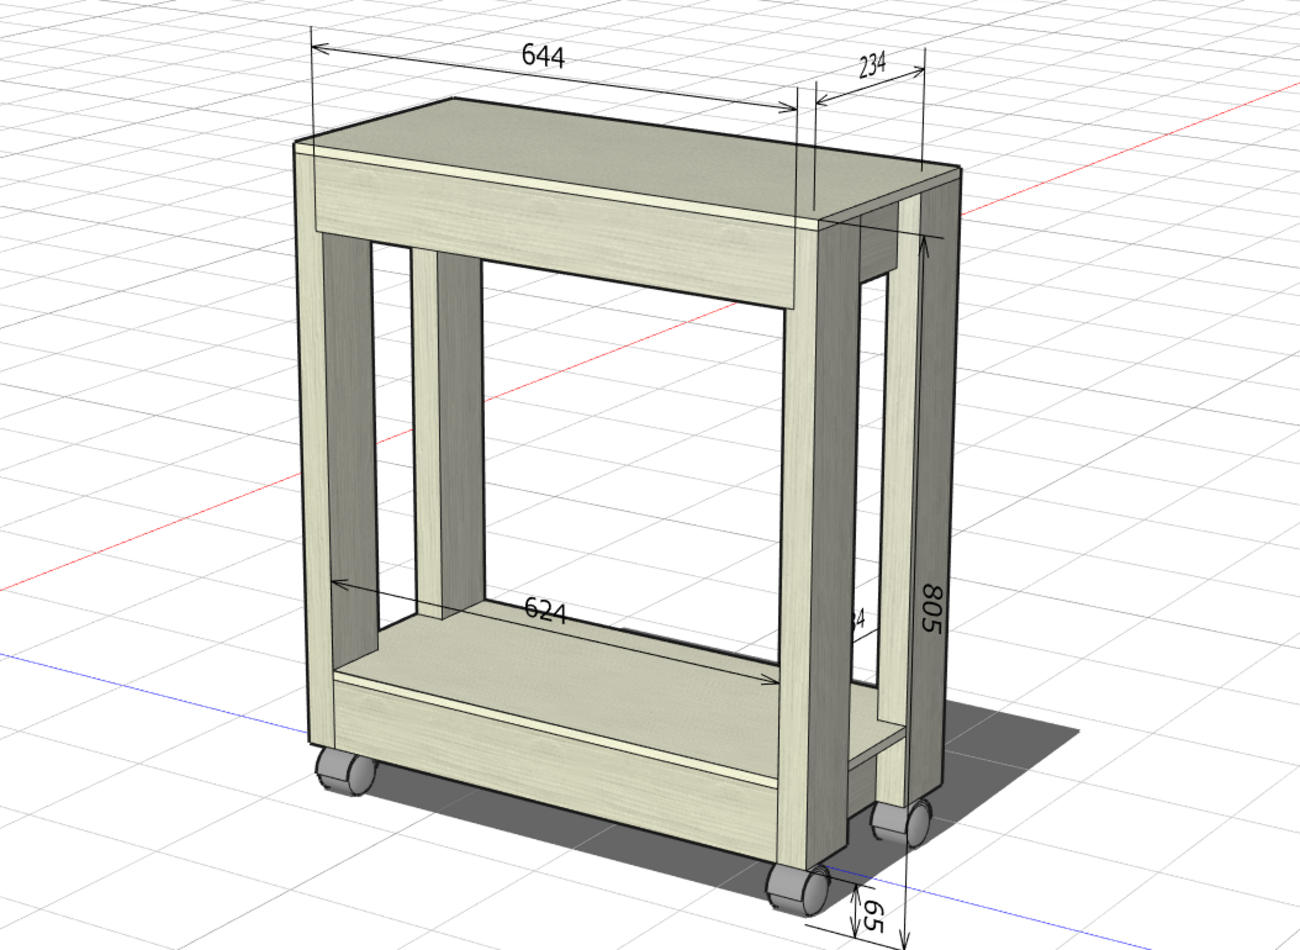Screen dimensions: 1300x950
Task: Select the 644 length dimension label
Action: click(x=543, y=55)
